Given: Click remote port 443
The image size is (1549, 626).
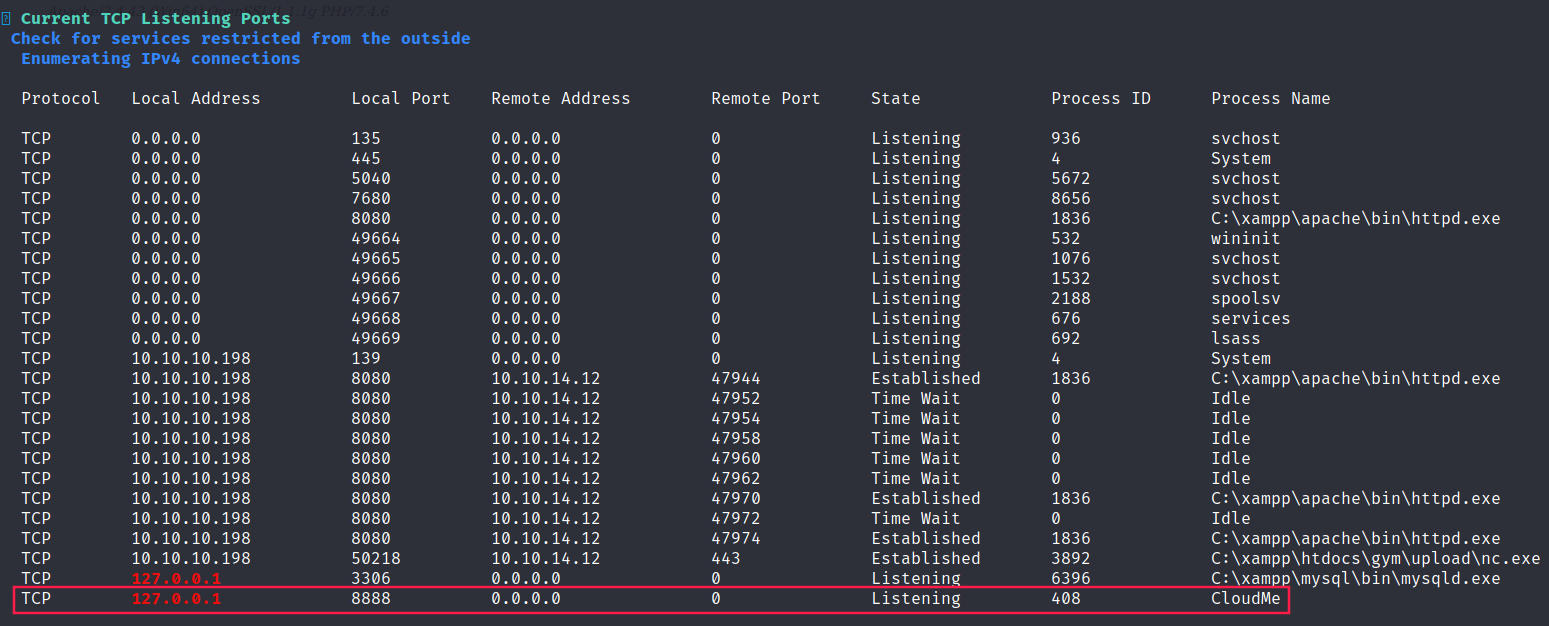Looking at the screenshot, I should pyautogui.click(x=726, y=559).
